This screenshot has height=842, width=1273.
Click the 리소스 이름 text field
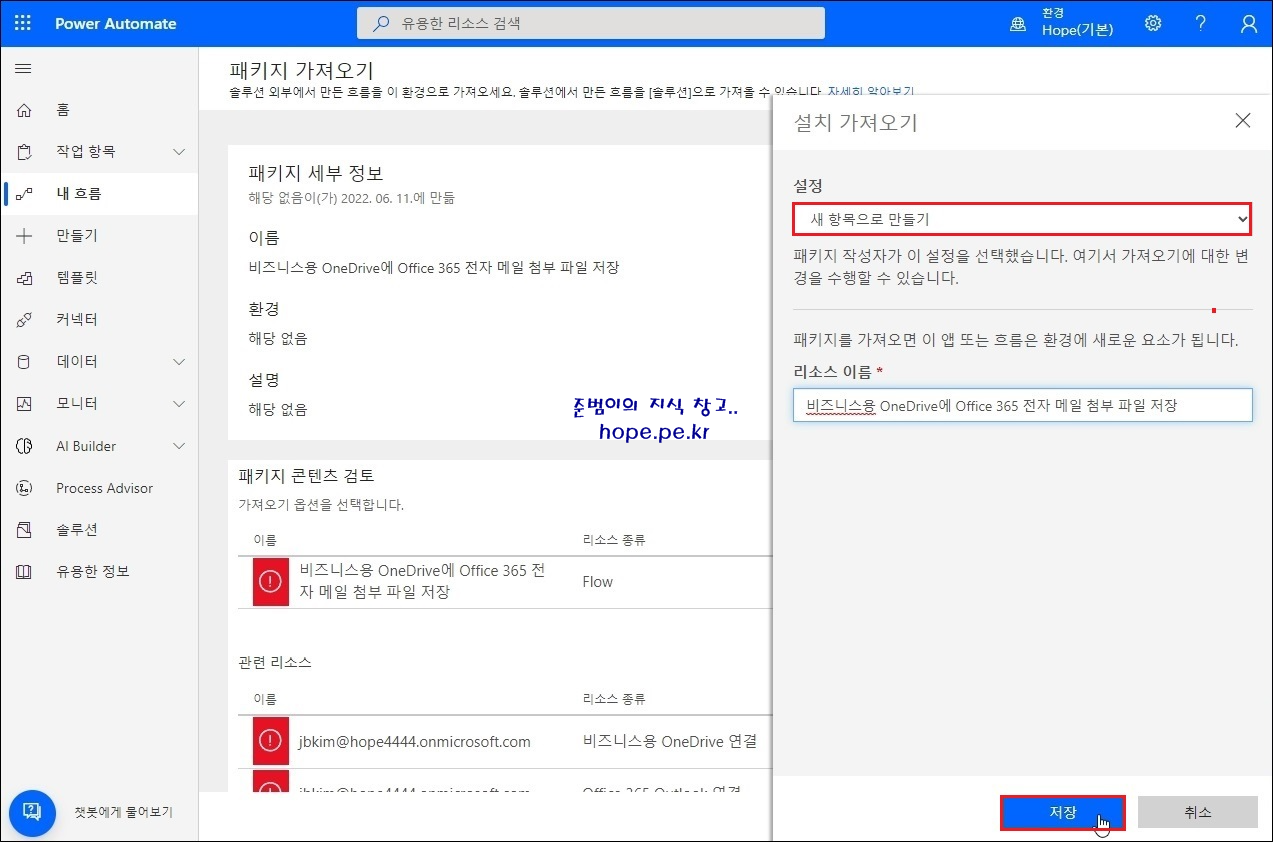[1022, 405]
